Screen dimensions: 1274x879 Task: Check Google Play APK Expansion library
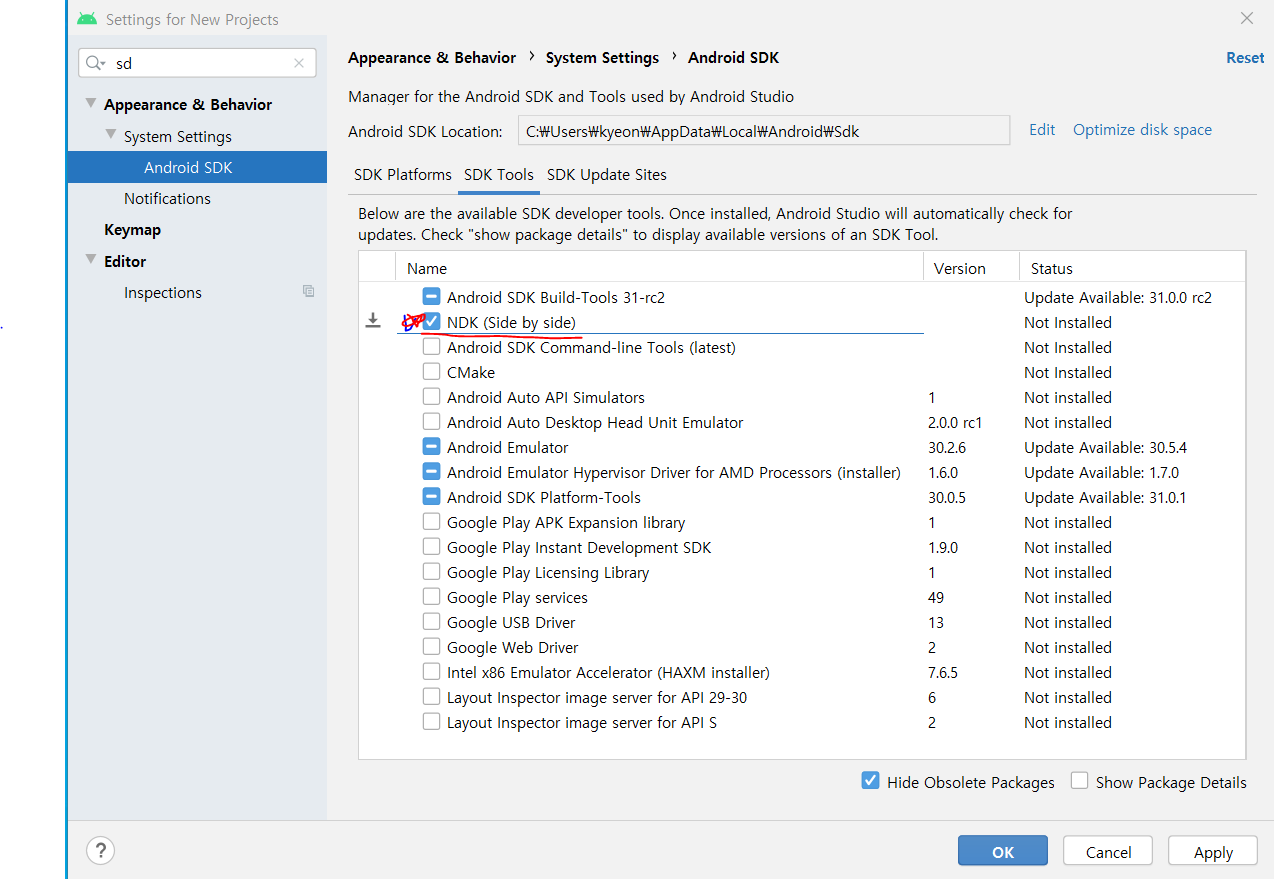point(431,522)
